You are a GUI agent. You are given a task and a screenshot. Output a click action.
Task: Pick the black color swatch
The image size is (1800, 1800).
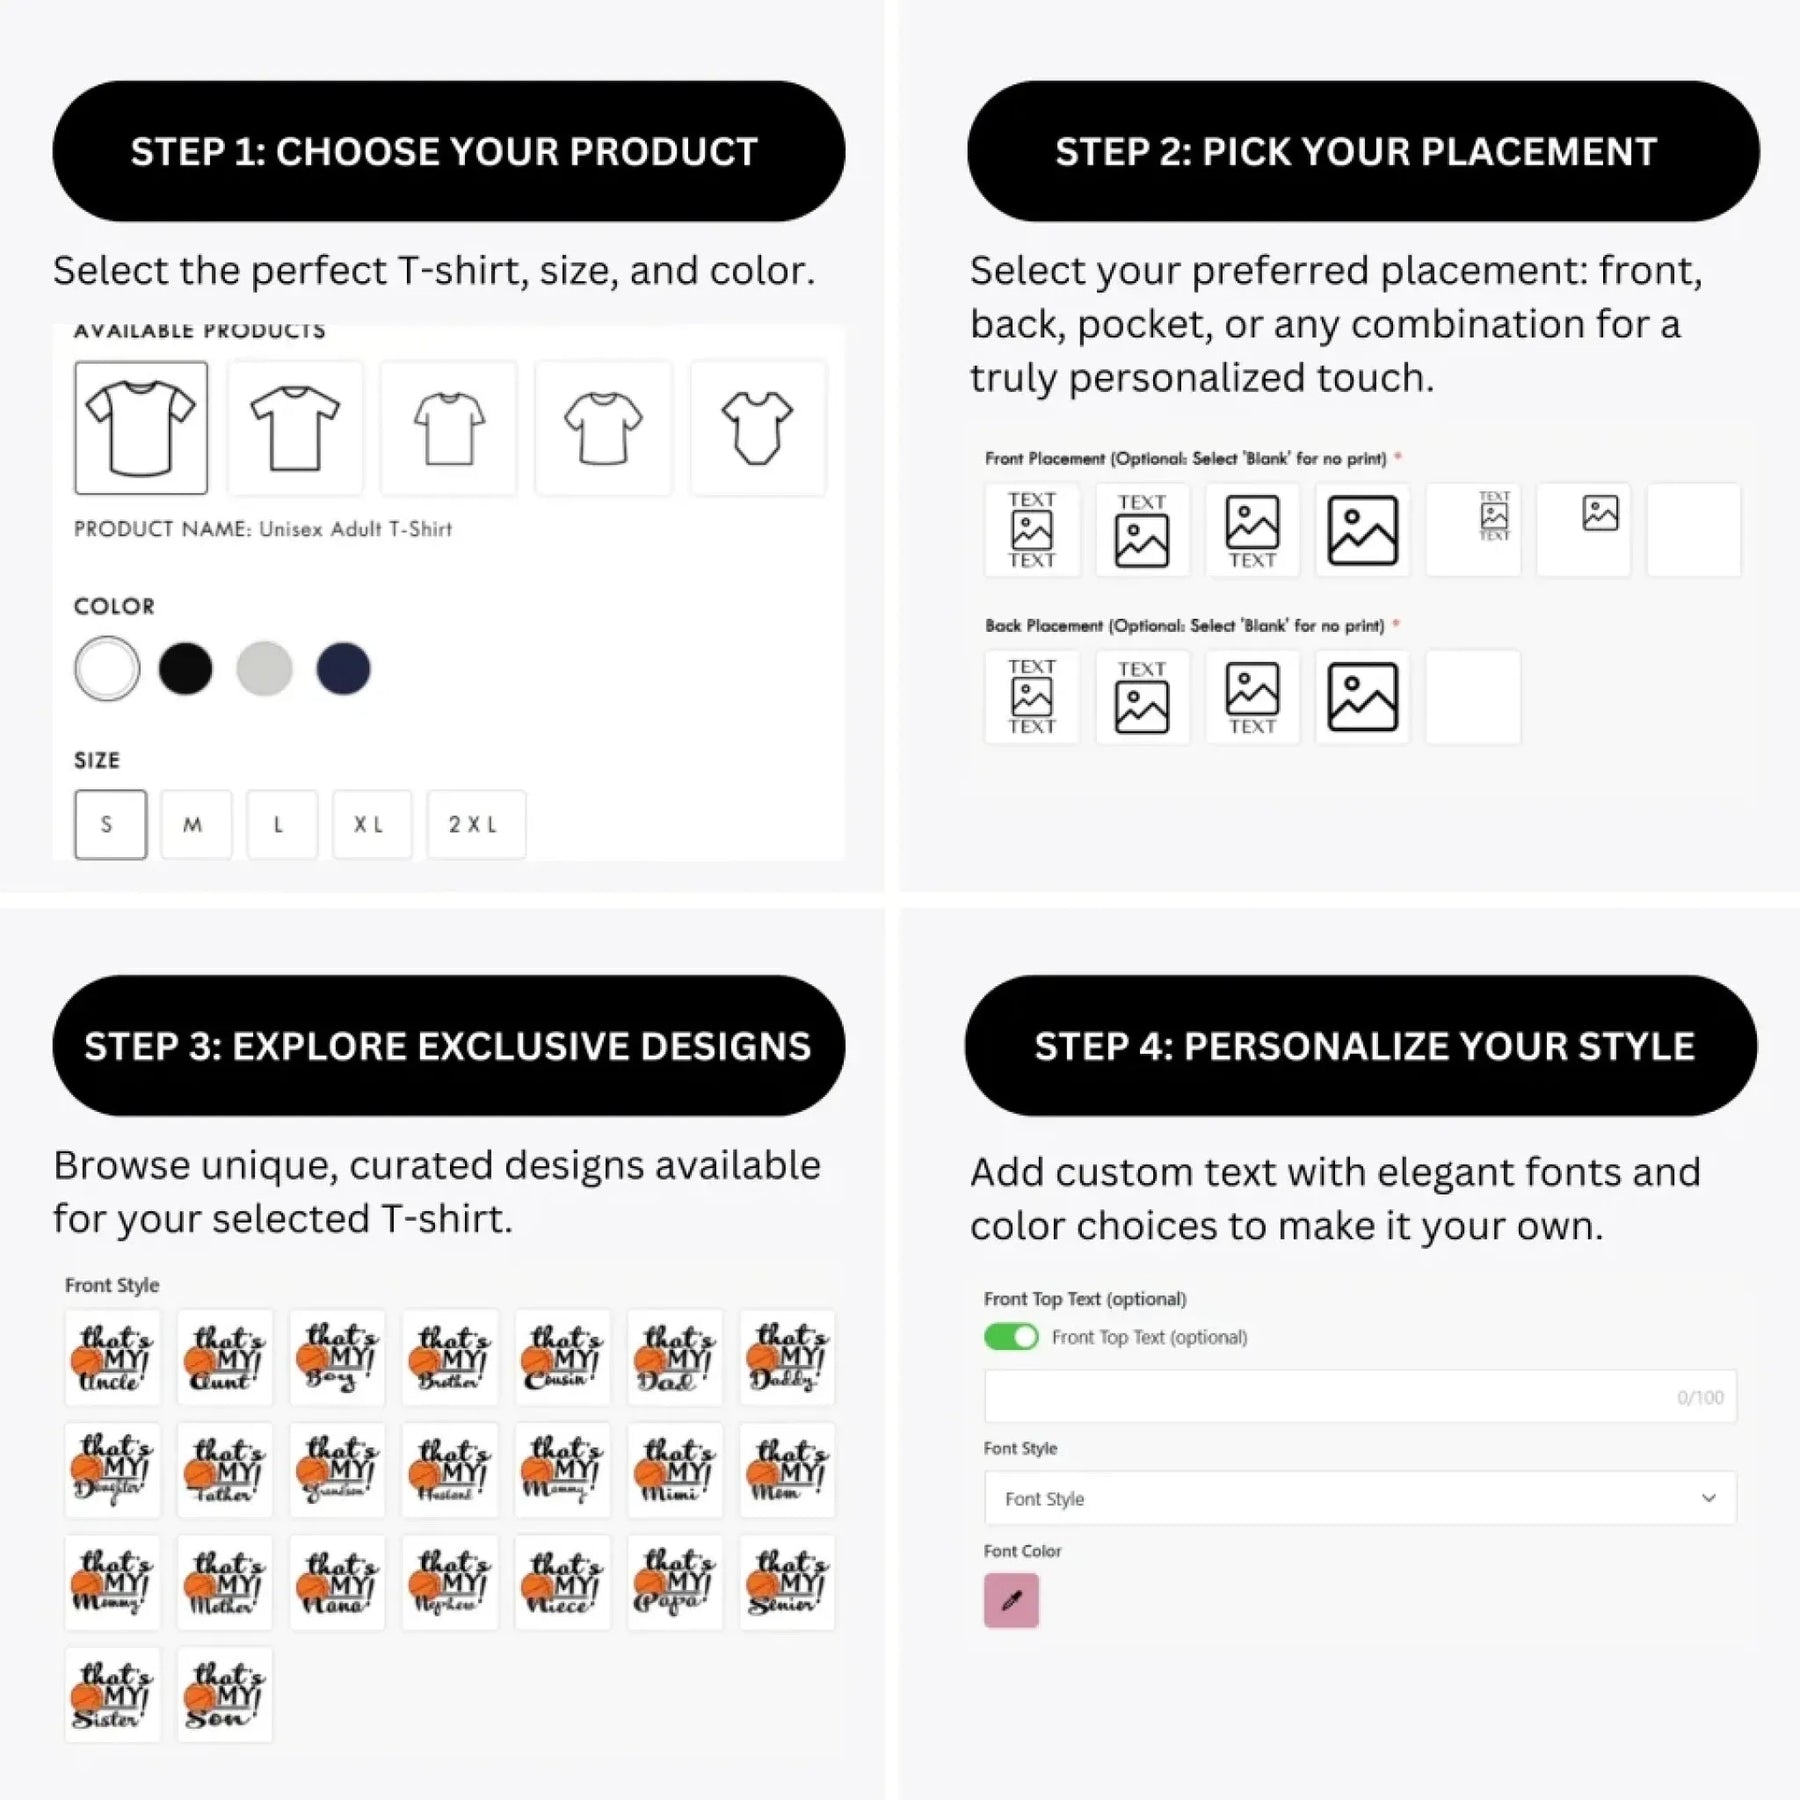tap(186, 668)
